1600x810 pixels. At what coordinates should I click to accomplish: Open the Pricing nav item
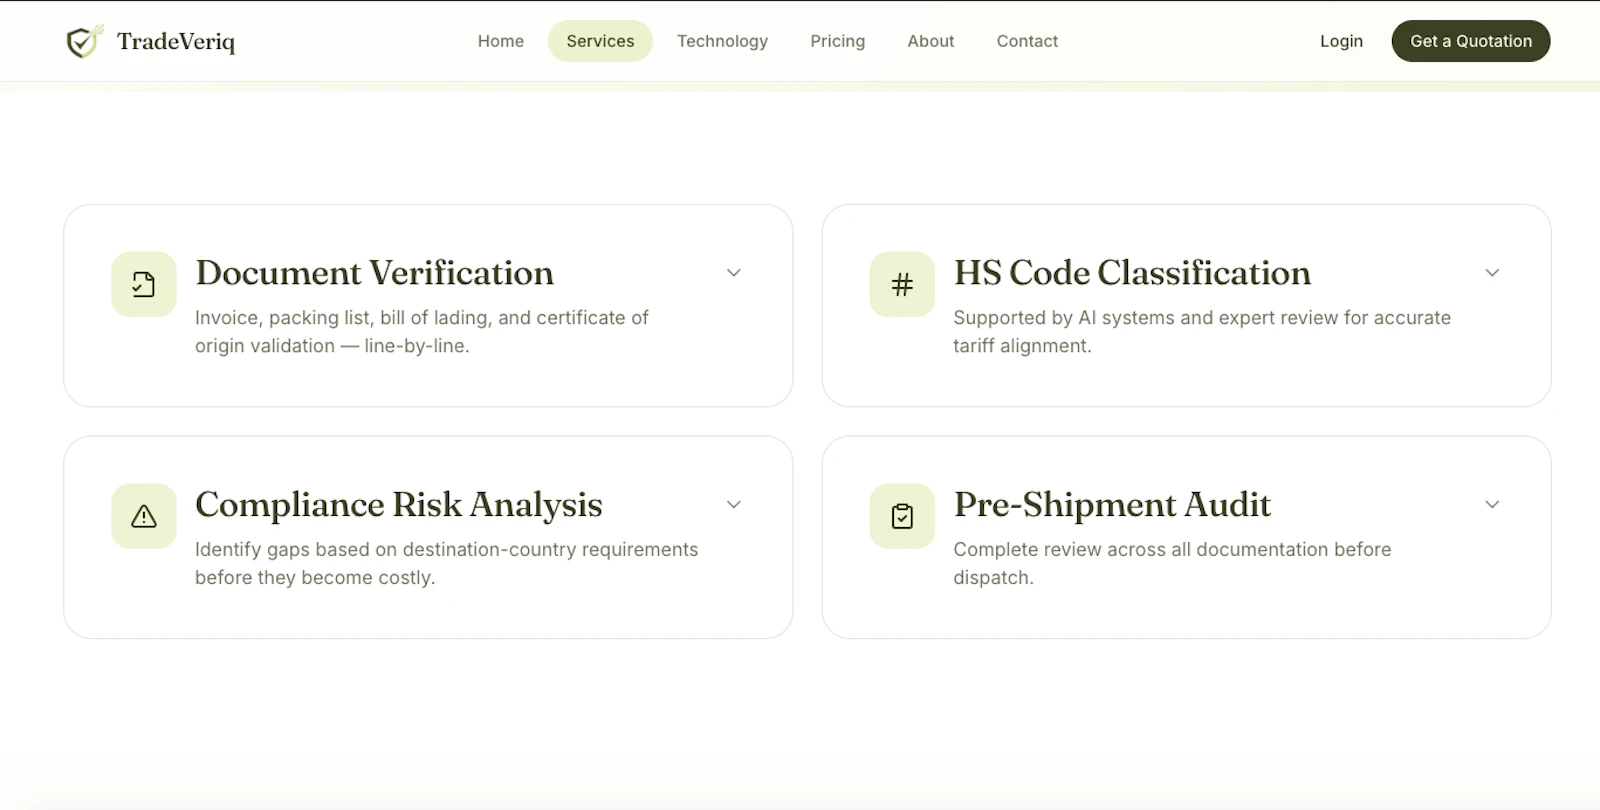(838, 41)
